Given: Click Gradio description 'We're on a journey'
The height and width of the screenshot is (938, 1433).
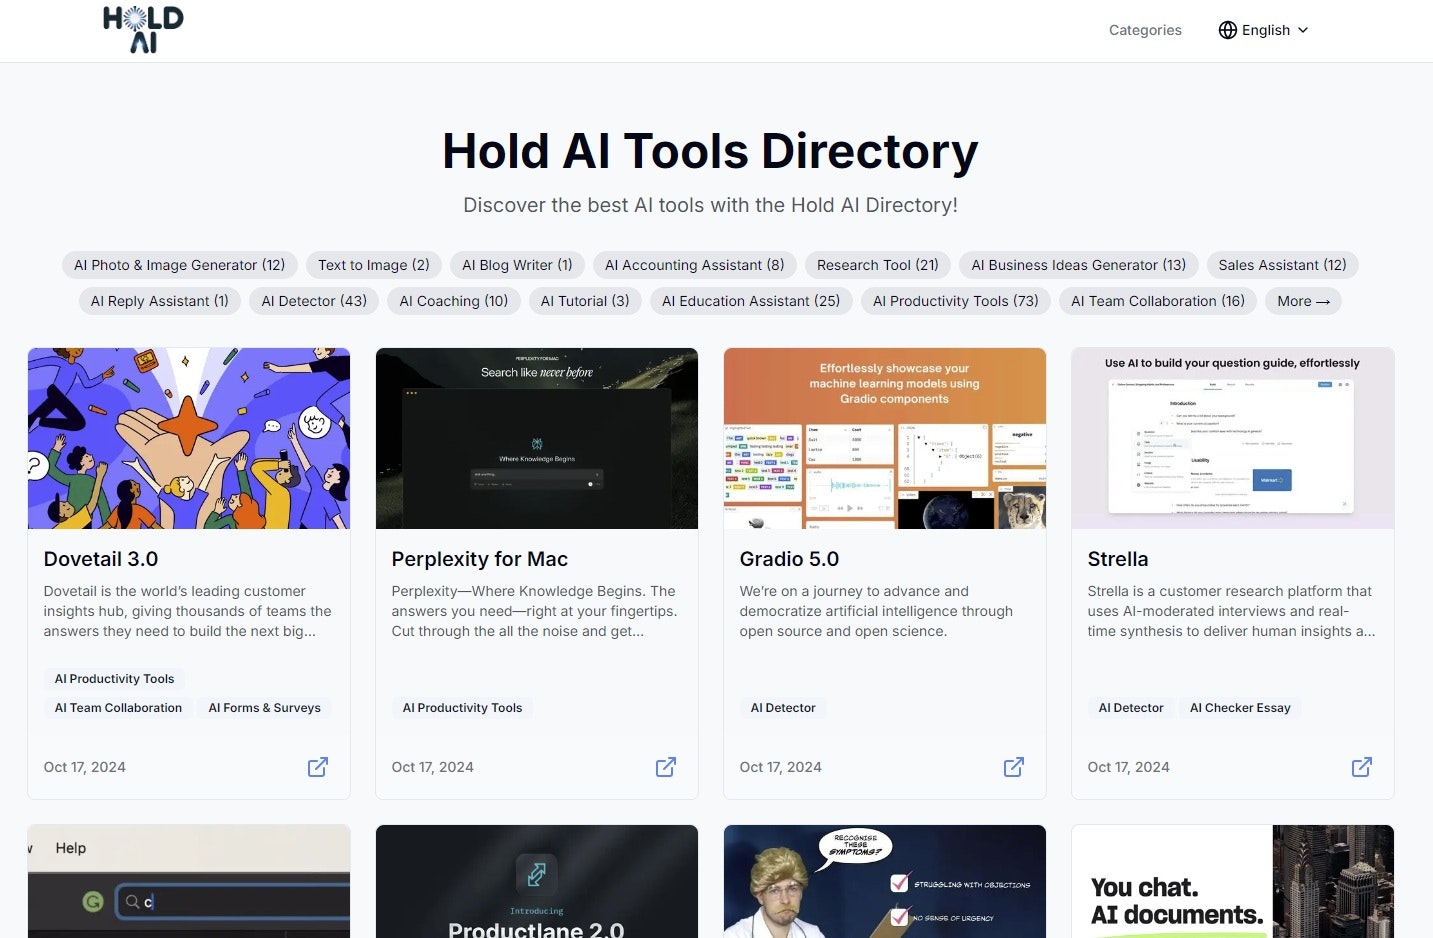Looking at the screenshot, I should 876,611.
